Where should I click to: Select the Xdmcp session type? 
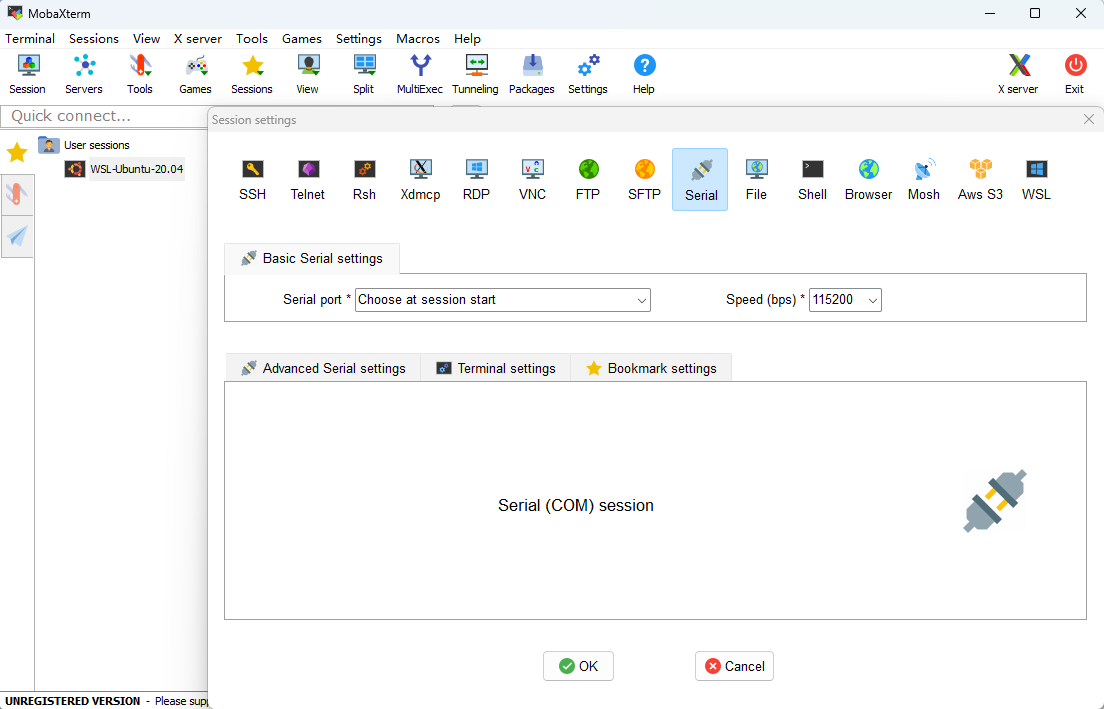420,180
